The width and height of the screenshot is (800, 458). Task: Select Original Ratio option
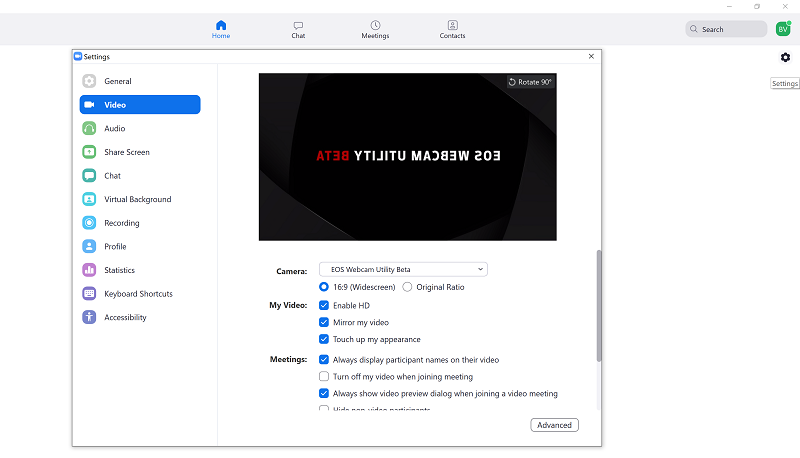(407, 287)
